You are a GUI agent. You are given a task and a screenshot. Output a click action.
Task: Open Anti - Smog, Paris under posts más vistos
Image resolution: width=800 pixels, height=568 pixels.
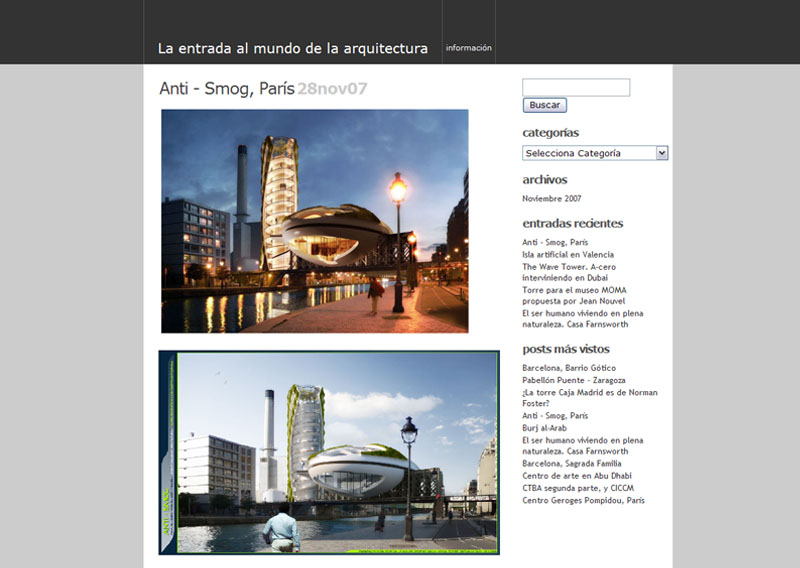click(x=555, y=415)
